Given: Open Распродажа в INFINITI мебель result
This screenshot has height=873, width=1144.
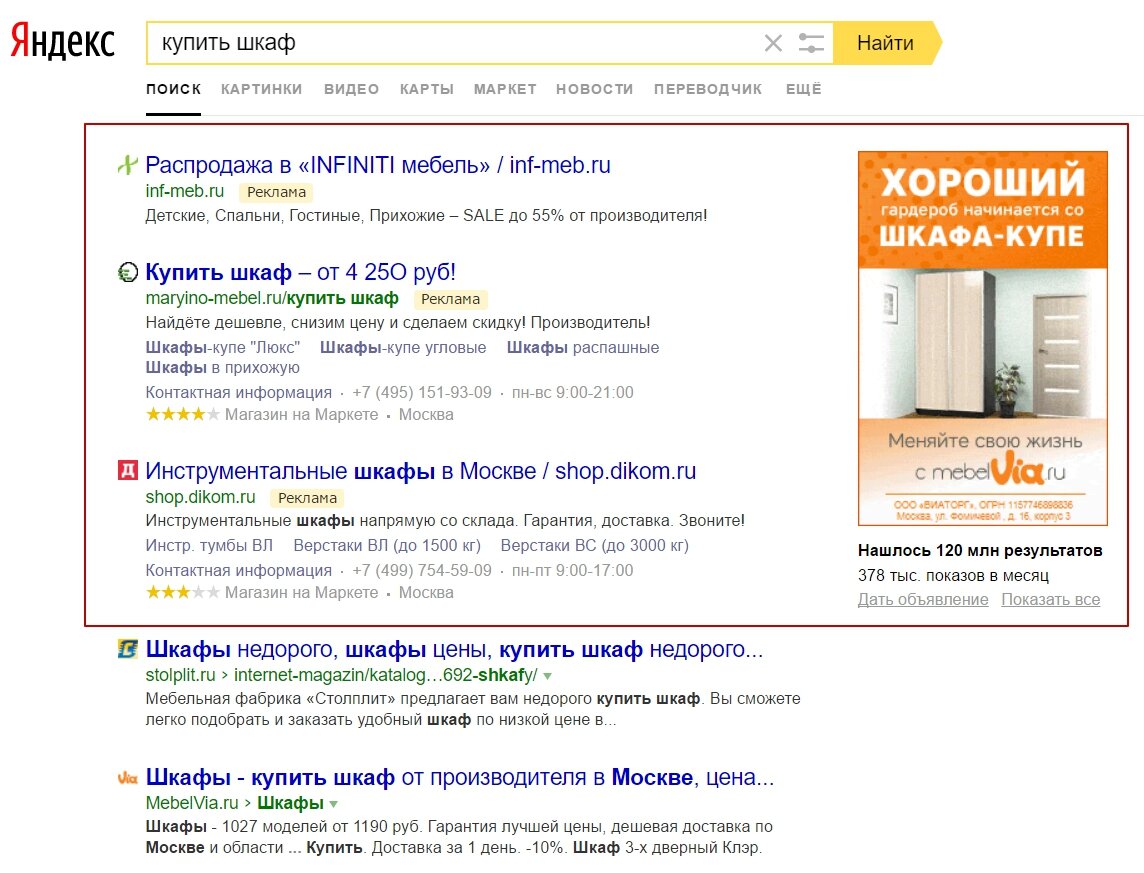Looking at the screenshot, I should pyautogui.click(x=378, y=165).
